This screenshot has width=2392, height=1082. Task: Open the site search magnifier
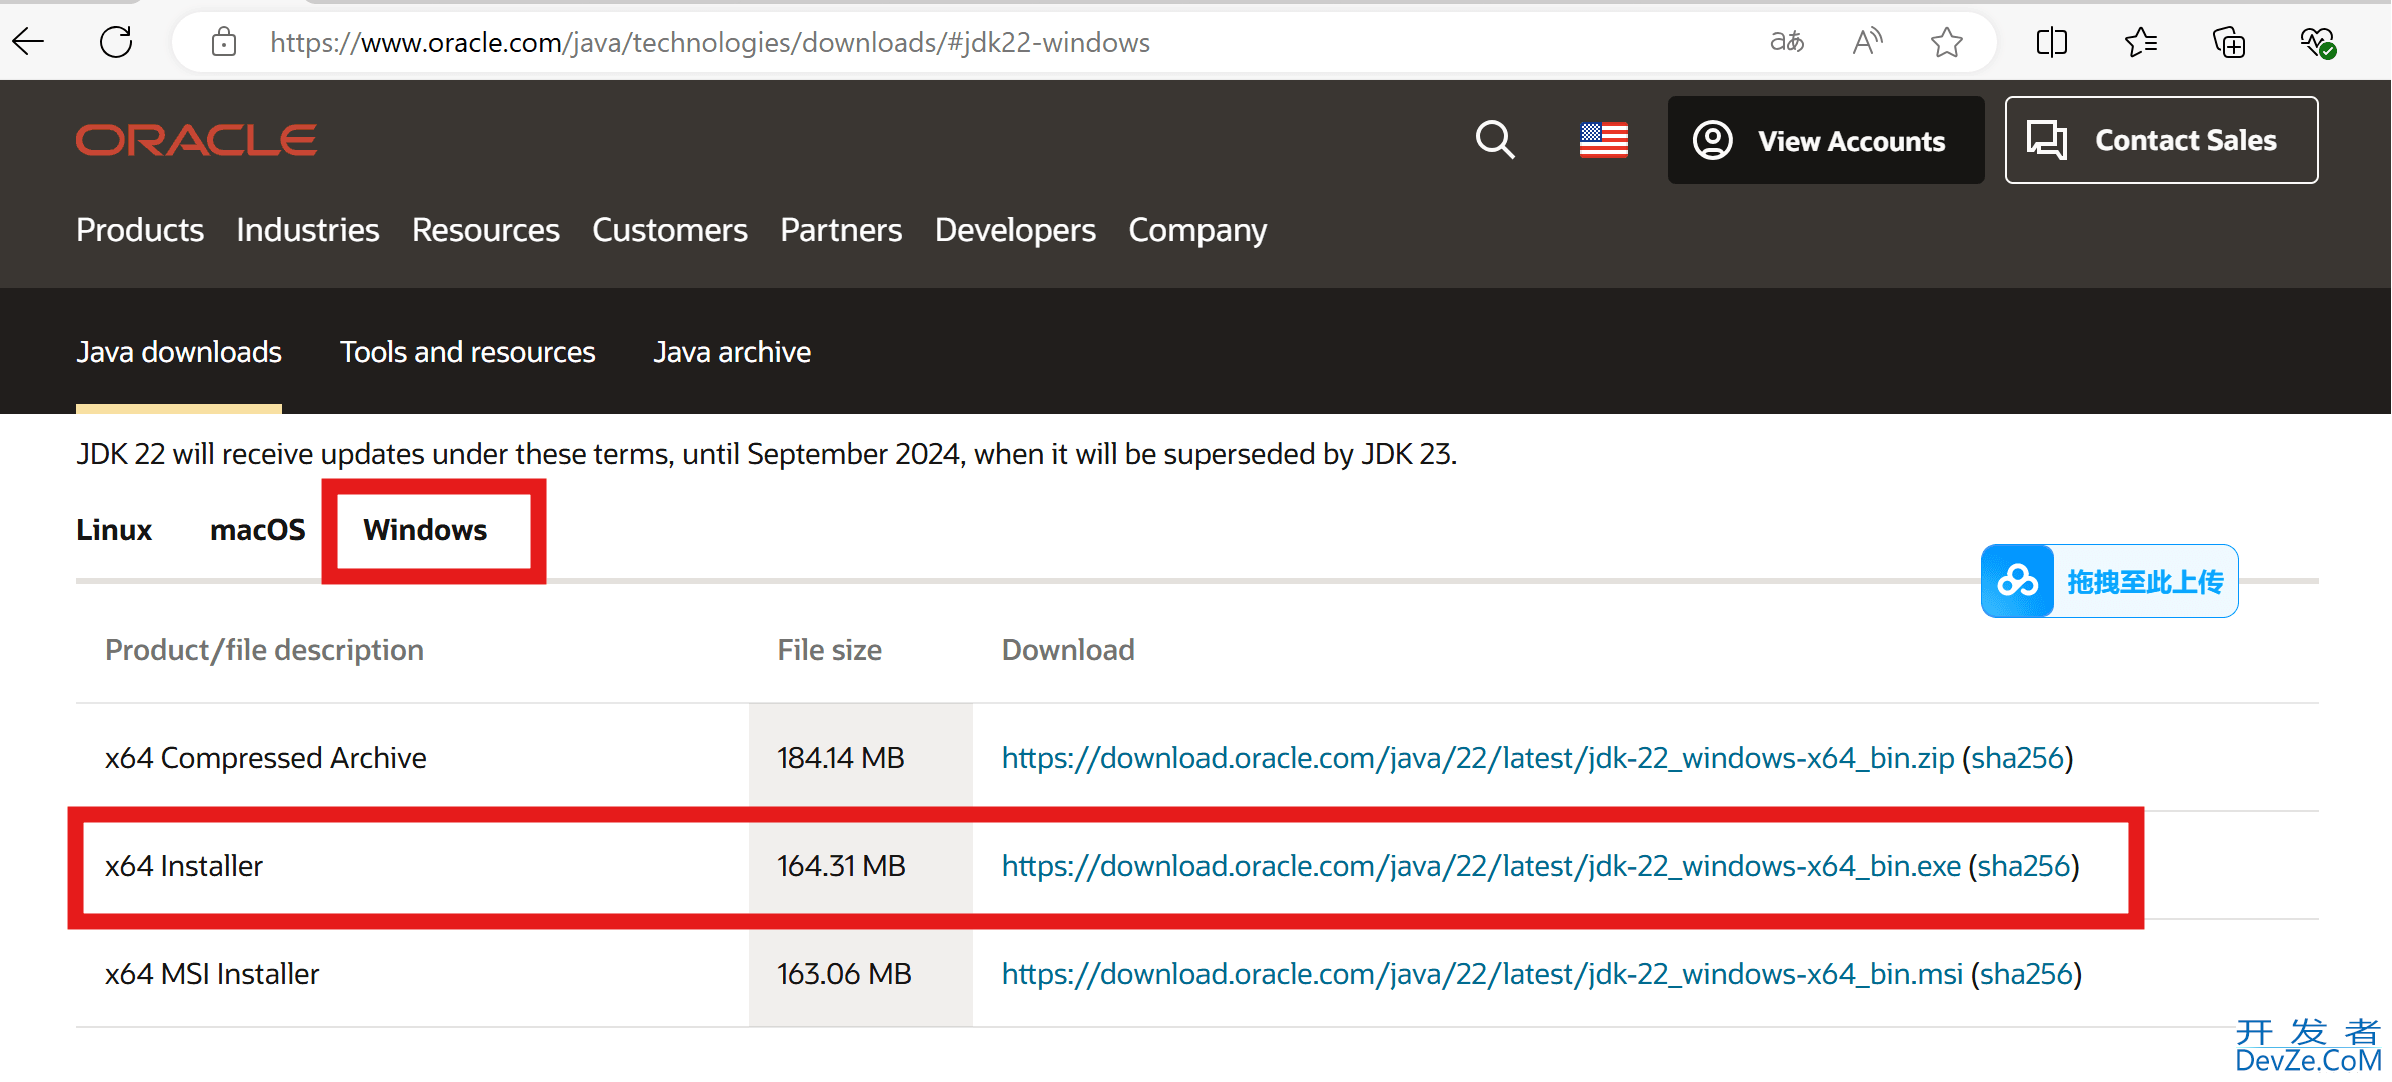tap(1495, 140)
